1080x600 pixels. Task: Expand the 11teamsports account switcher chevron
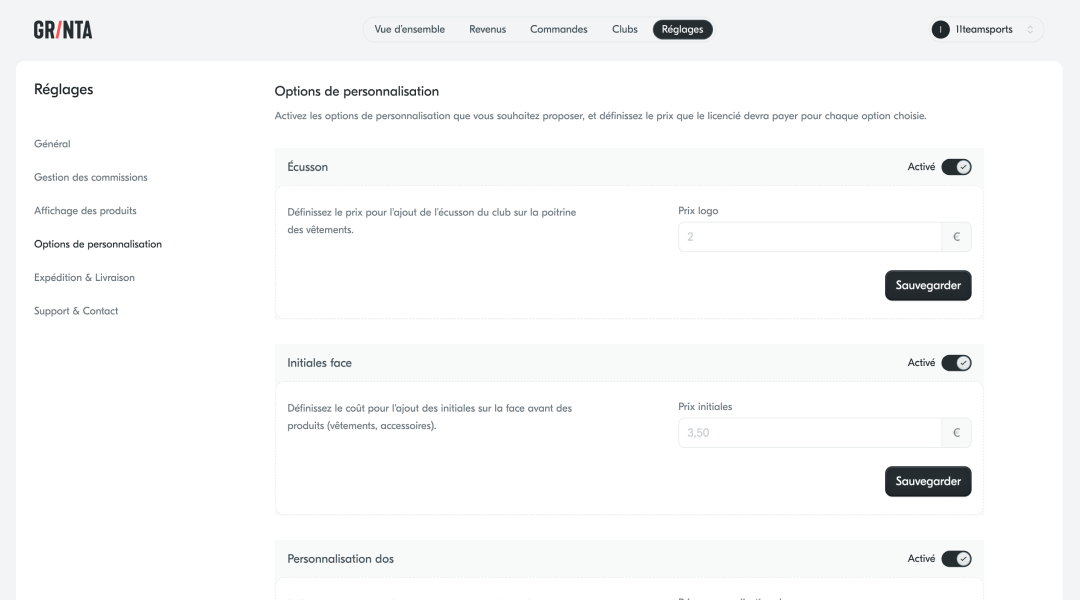point(1030,30)
